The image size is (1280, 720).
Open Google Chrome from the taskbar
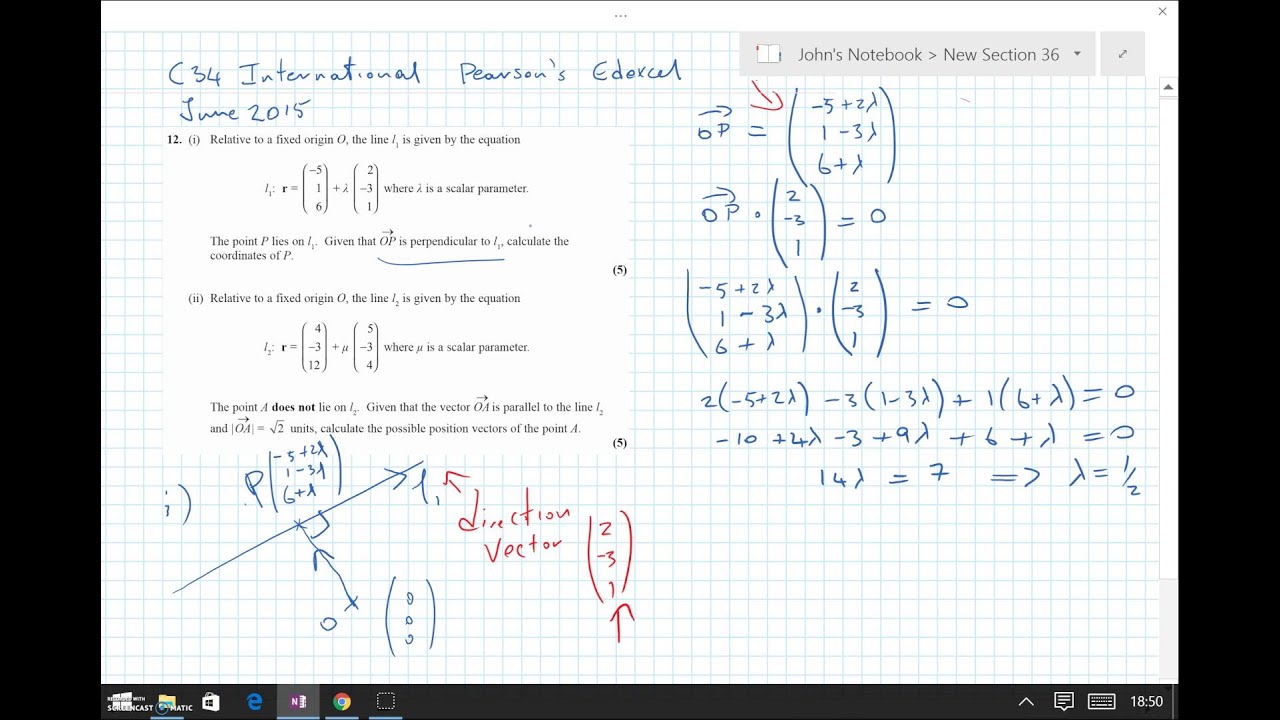pyautogui.click(x=342, y=702)
